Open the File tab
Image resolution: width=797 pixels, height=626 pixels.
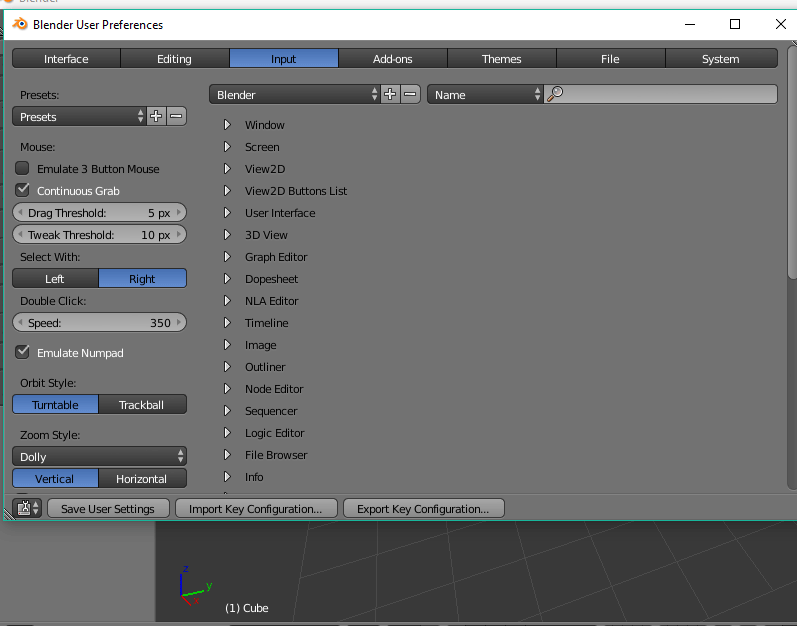click(x=610, y=58)
